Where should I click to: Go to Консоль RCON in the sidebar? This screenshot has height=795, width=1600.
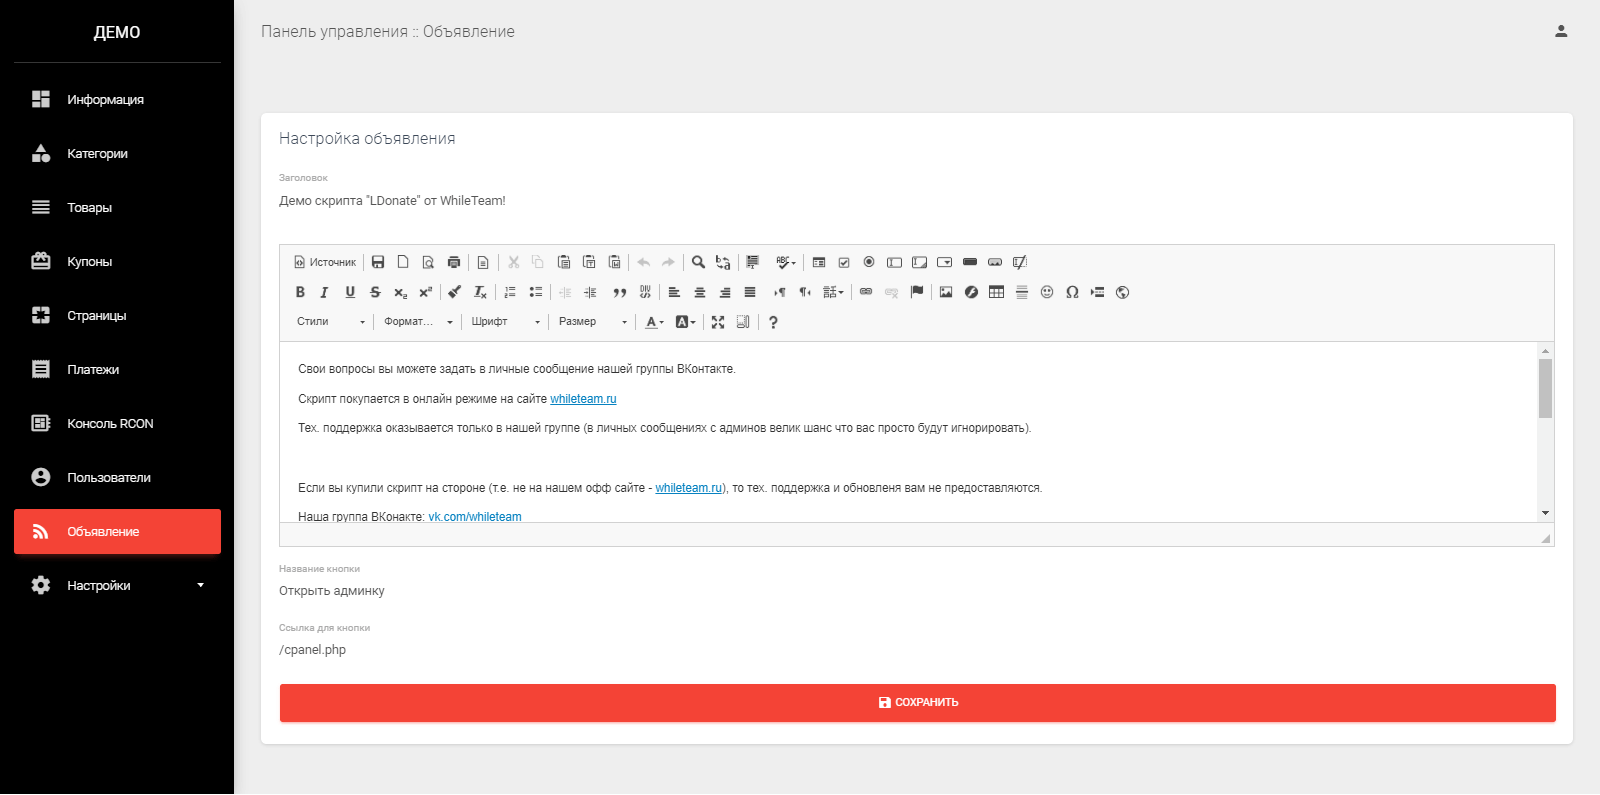(117, 424)
